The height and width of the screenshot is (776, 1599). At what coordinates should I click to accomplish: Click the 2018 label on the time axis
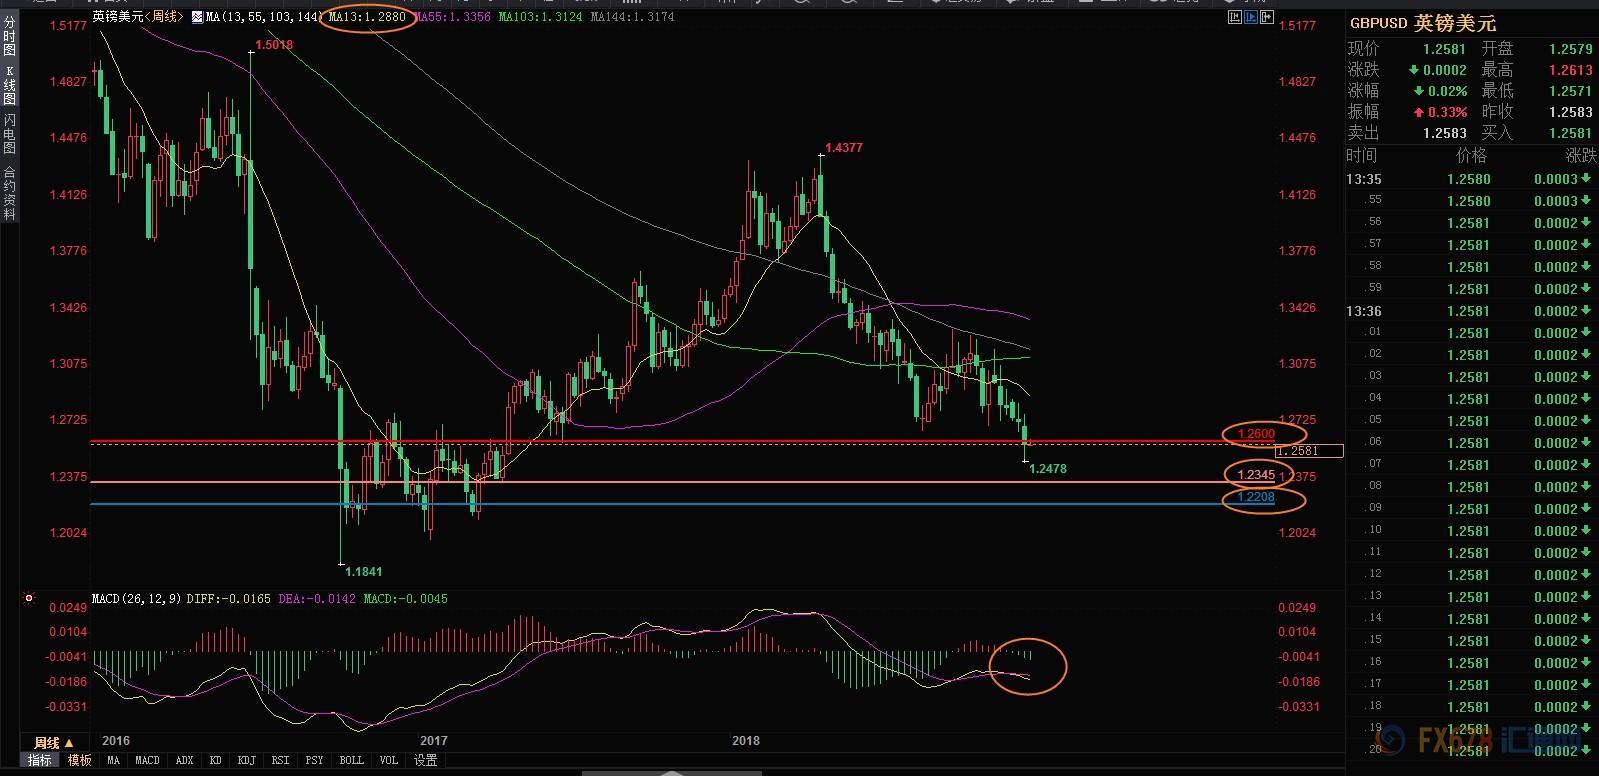pos(746,741)
